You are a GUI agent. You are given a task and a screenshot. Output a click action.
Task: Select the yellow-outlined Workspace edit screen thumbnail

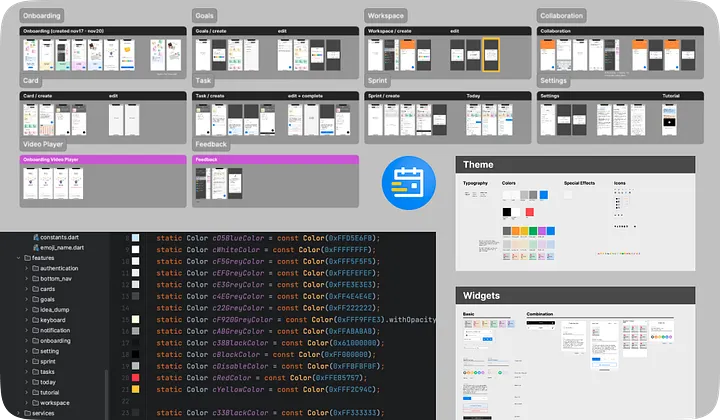click(491, 55)
